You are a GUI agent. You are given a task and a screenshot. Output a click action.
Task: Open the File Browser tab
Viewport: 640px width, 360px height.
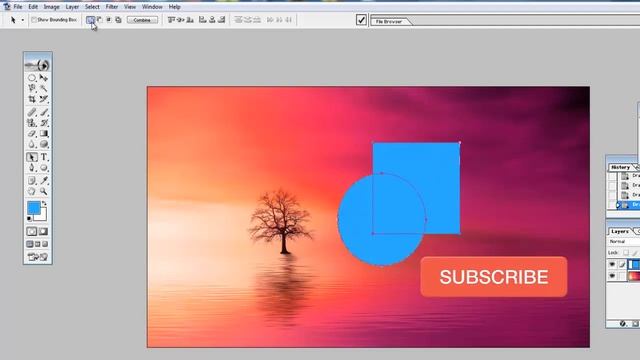tap(389, 21)
